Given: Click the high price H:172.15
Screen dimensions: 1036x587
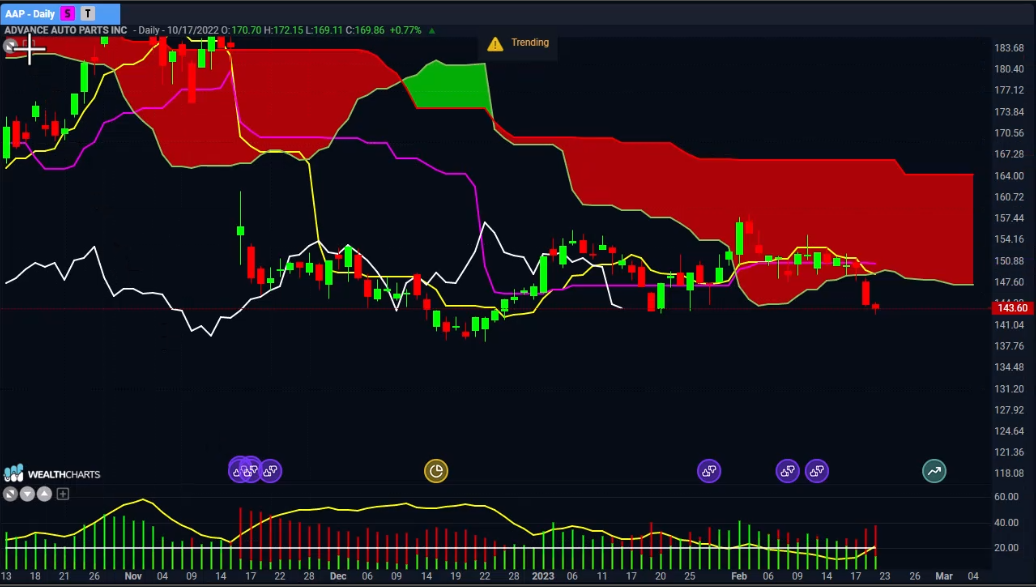Looking at the screenshot, I should pos(283,30).
